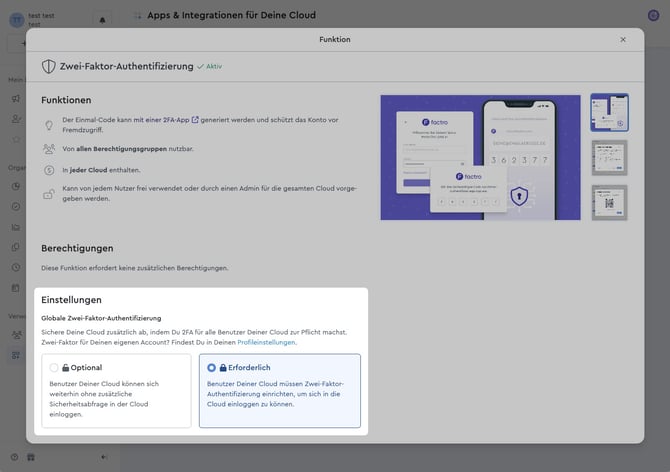
Task: Show the QR code preview thumbnail
Action: (609, 202)
